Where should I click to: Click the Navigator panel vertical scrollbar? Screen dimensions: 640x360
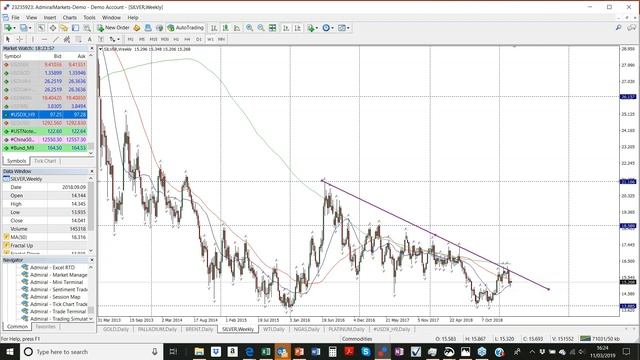91,293
